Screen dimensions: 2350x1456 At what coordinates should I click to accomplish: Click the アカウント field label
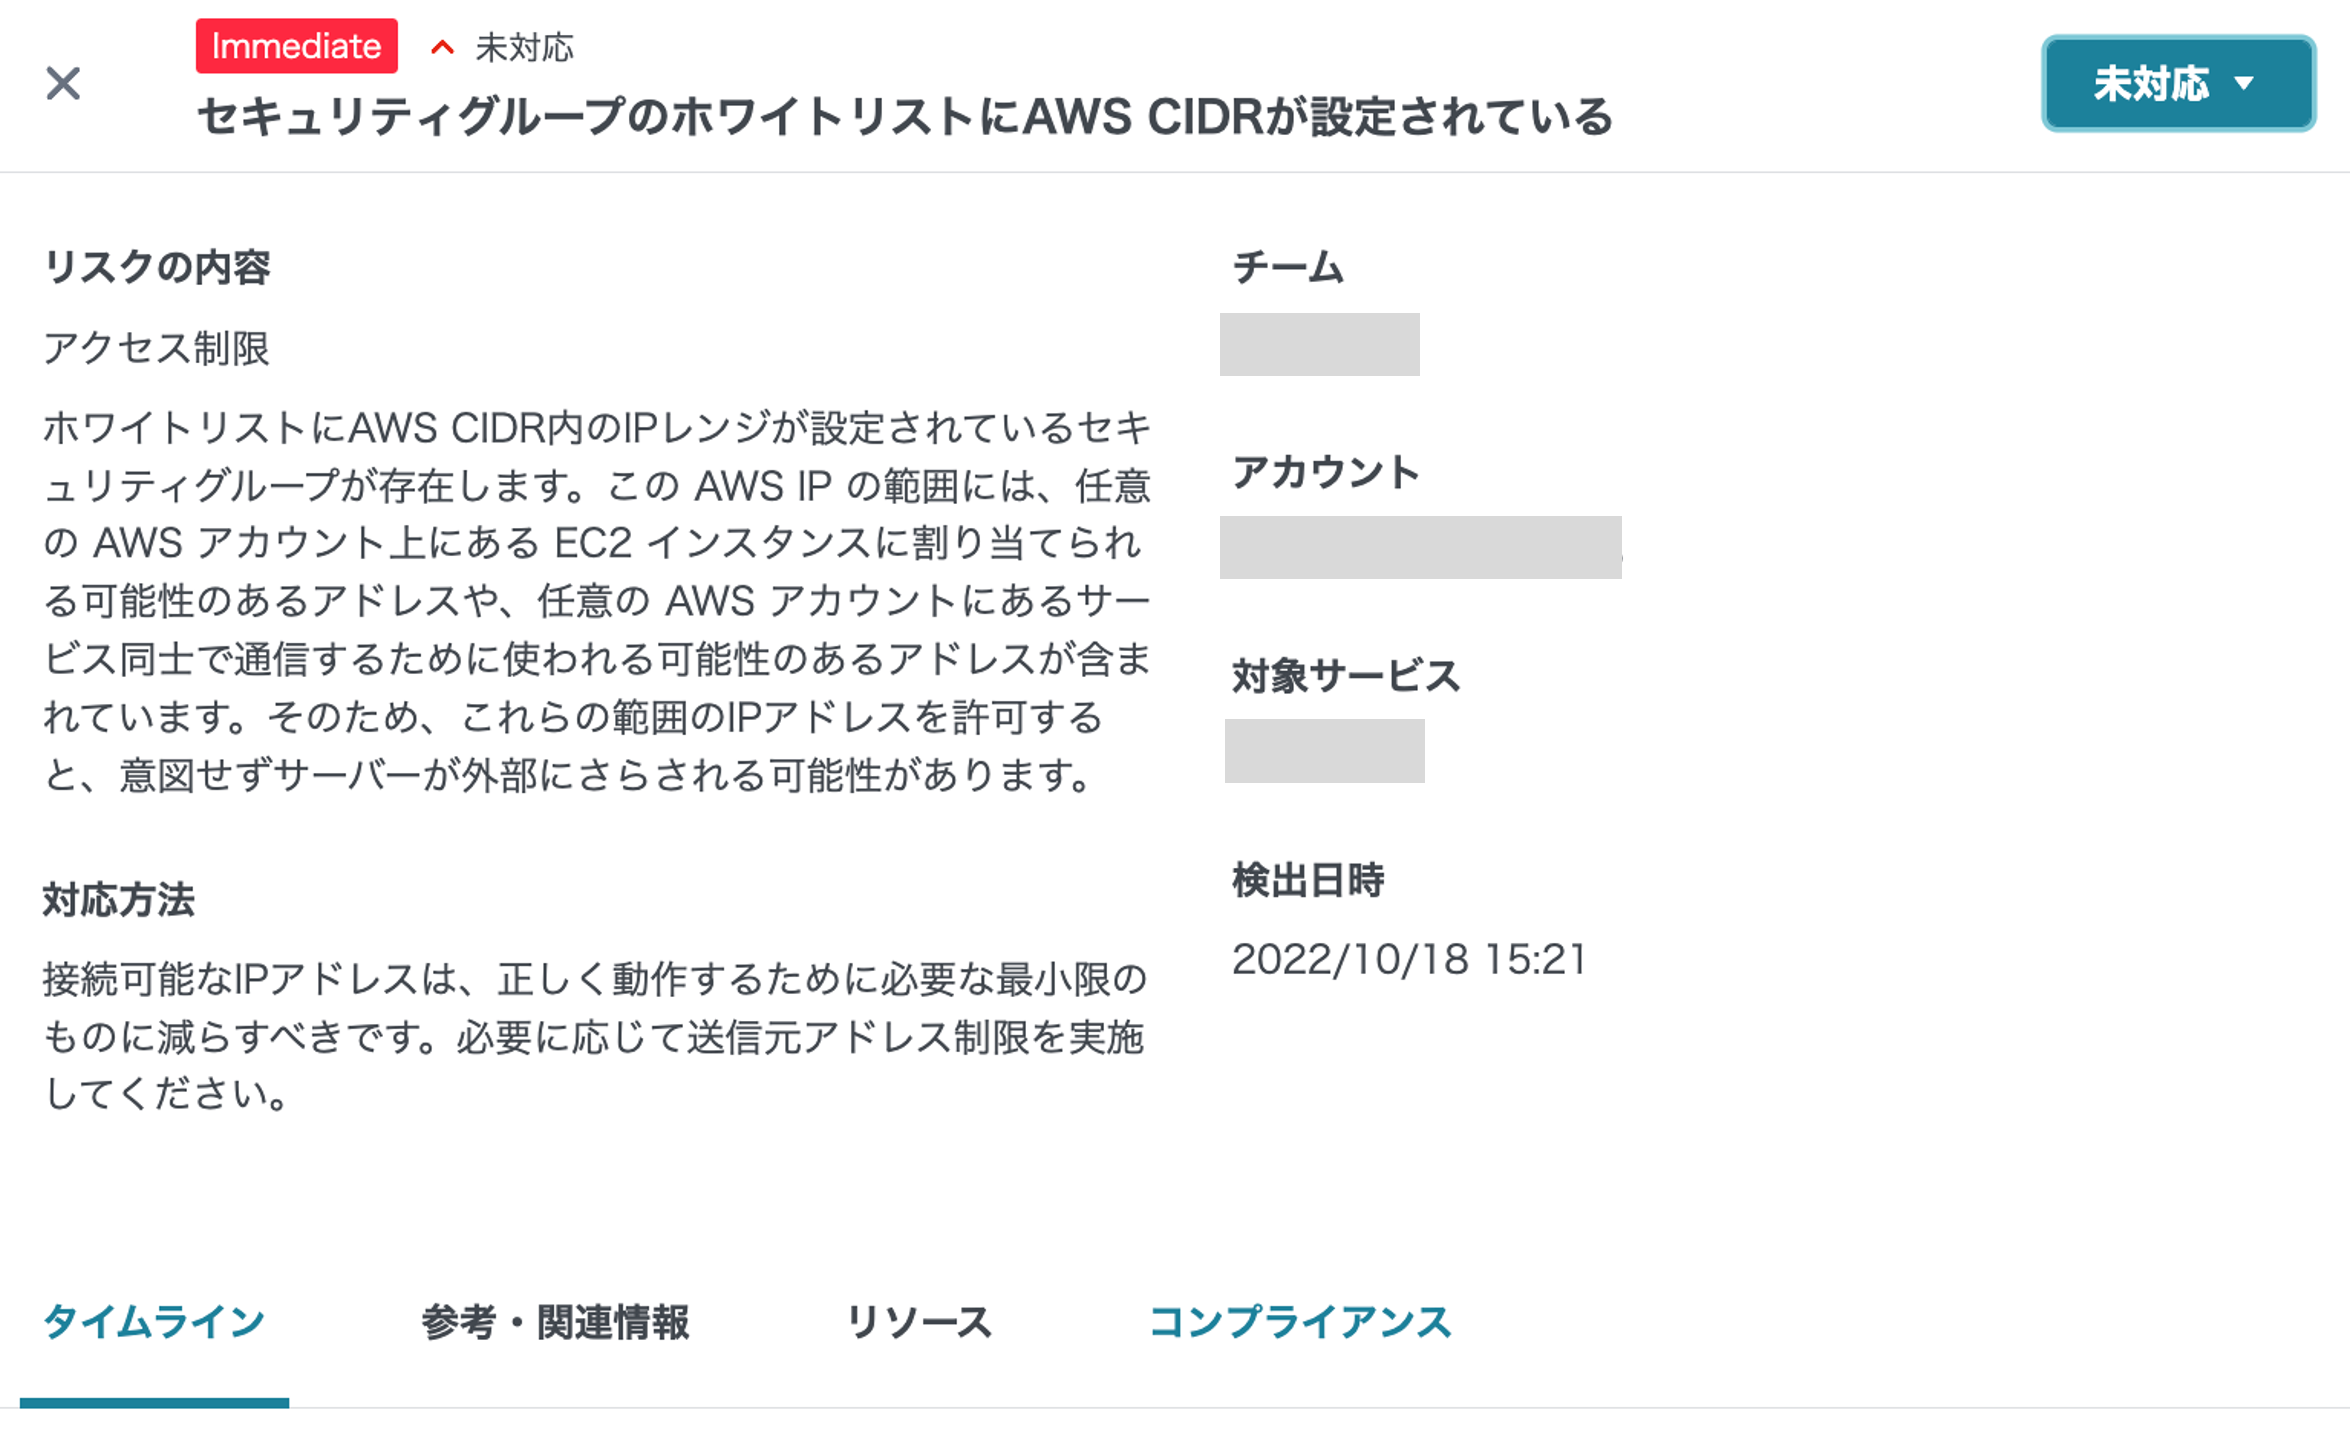pyautogui.click(x=1325, y=472)
